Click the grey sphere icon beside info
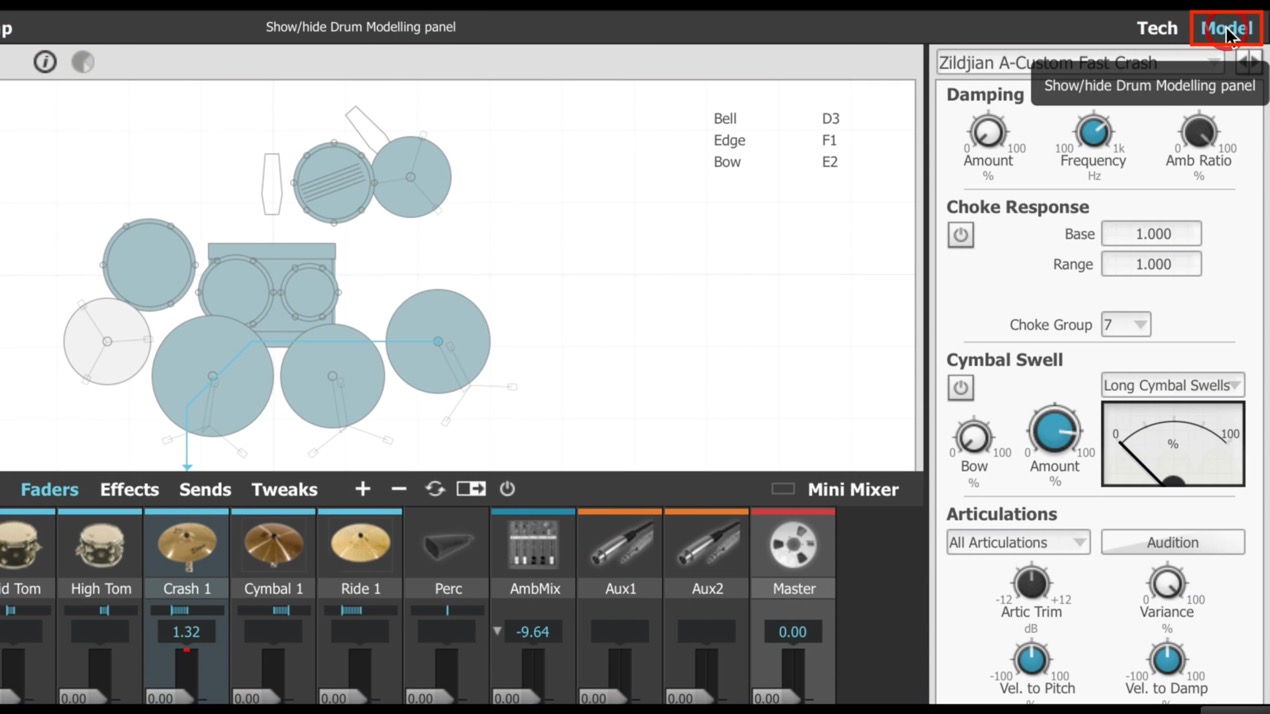Viewport: 1270px width, 714px height. click(83, 62)
